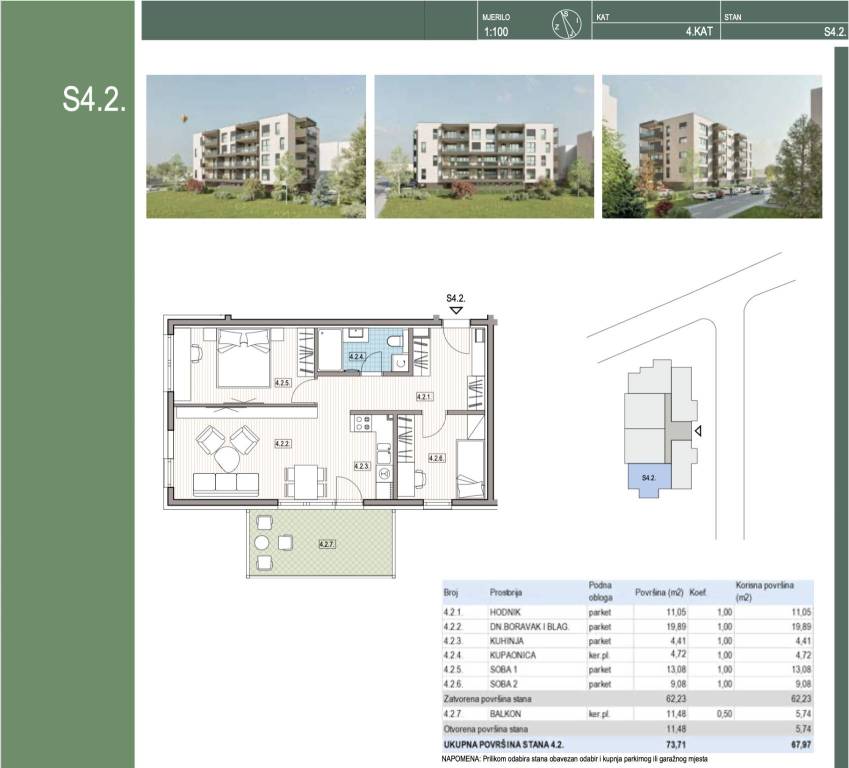
Task: Click the entrance arrow marker above floor plan
Action: pos(456,311)
